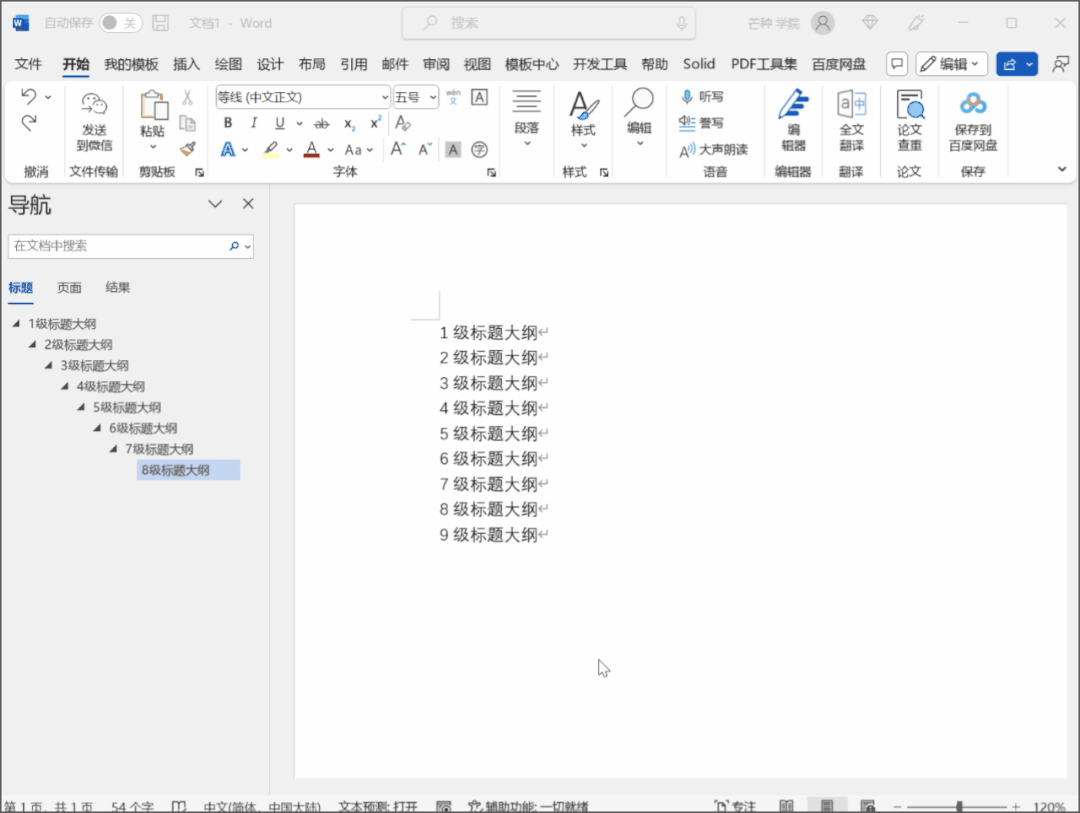Screen dimensions: 1080x813
Task: Click the 编辑 mode button
Action: [x=951, y=64]
